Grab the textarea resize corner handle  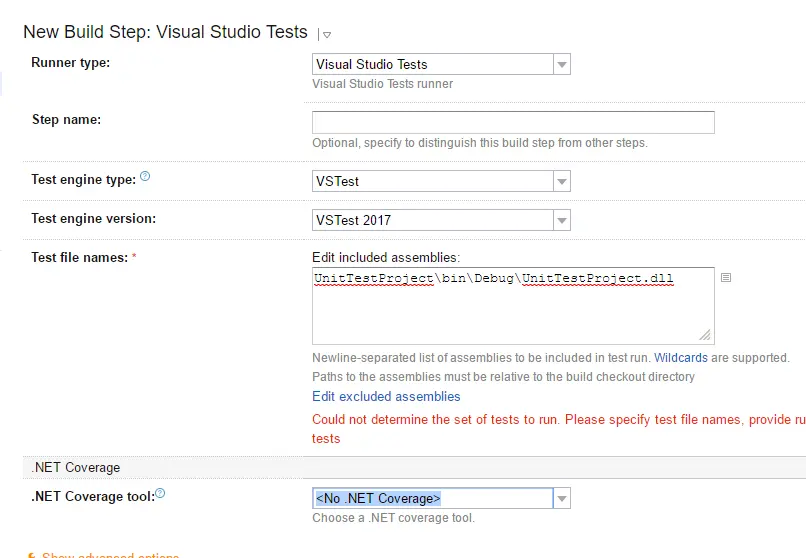pos(705,335)
